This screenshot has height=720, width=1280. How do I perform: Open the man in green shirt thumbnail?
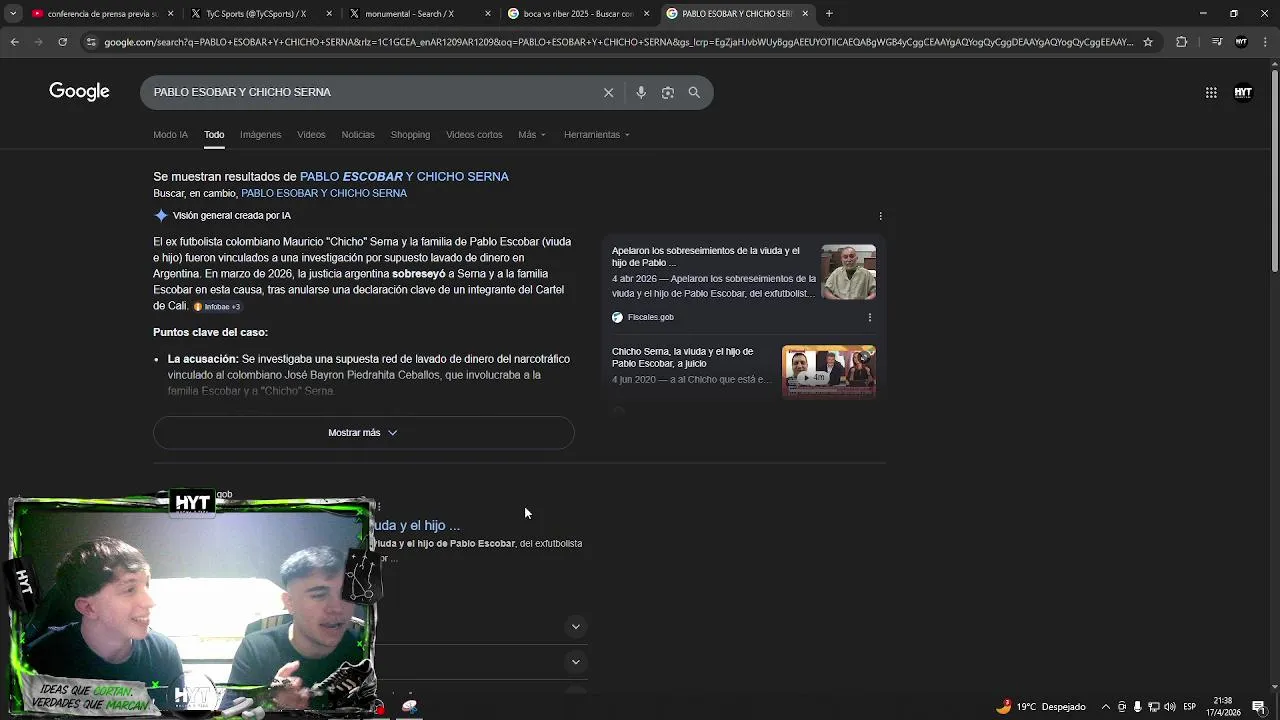pos(848,272)
